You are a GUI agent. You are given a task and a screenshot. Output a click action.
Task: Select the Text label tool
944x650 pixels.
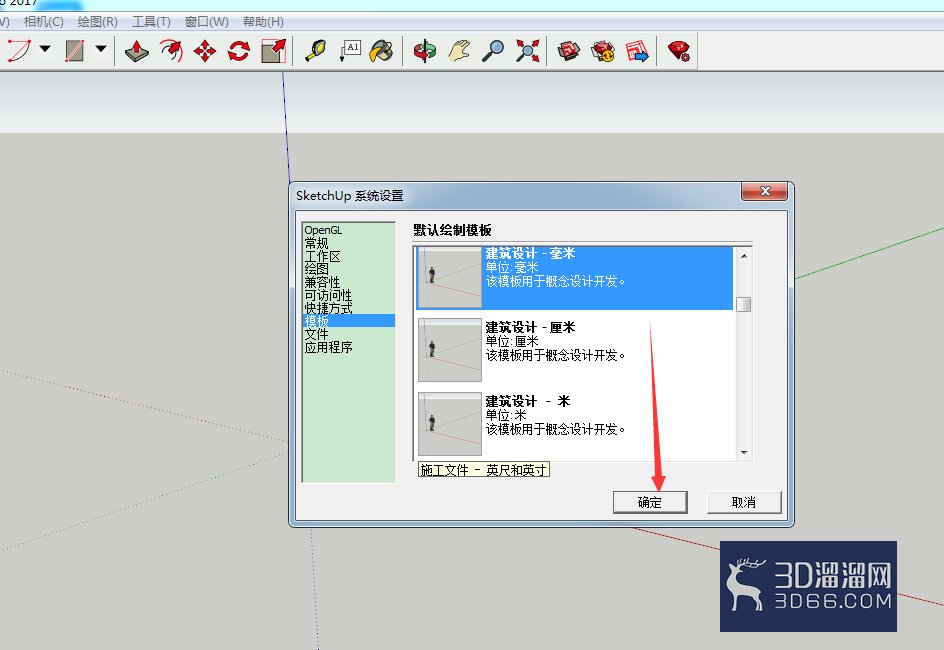[x=350, y=51]
